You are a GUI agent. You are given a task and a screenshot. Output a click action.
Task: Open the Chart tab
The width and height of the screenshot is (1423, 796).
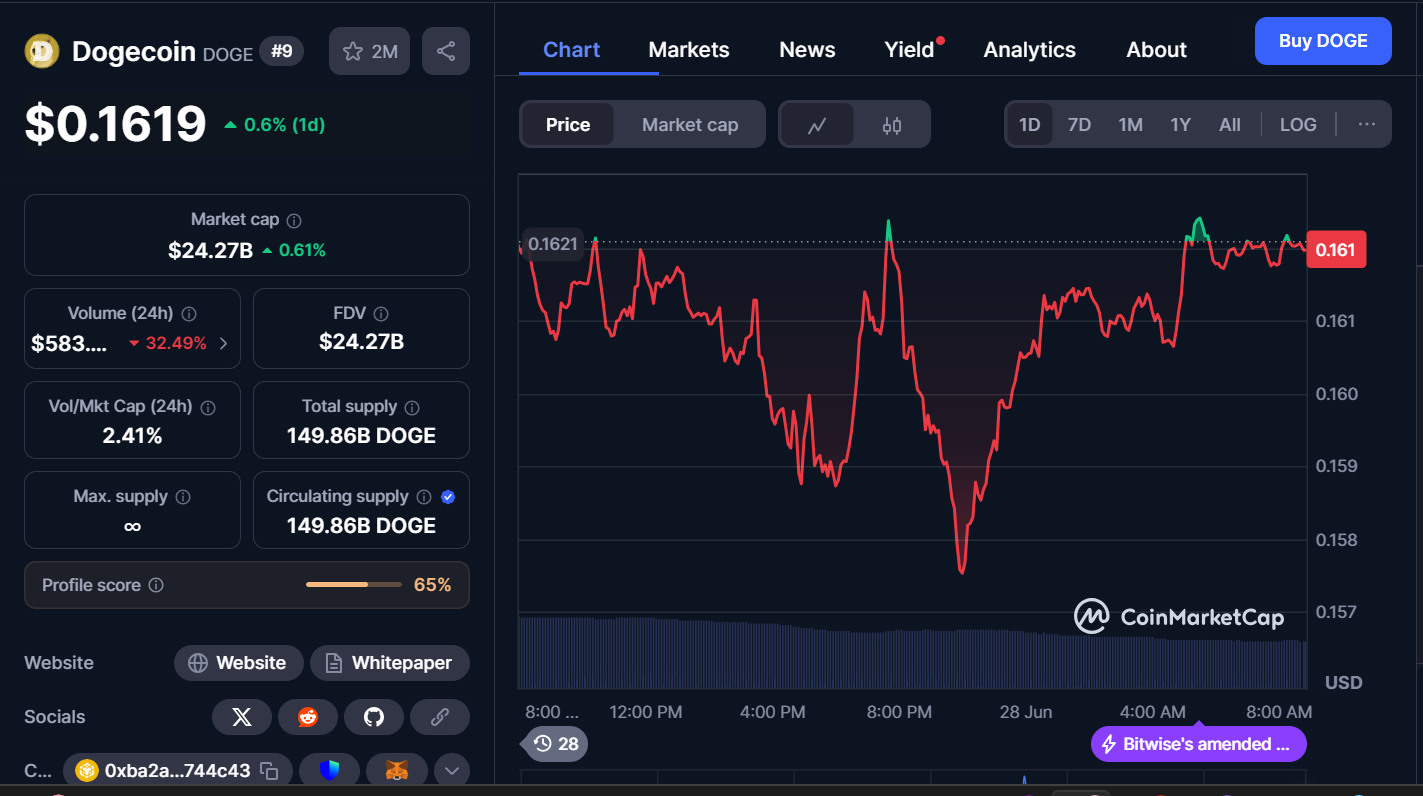click(x=572, y=50)
